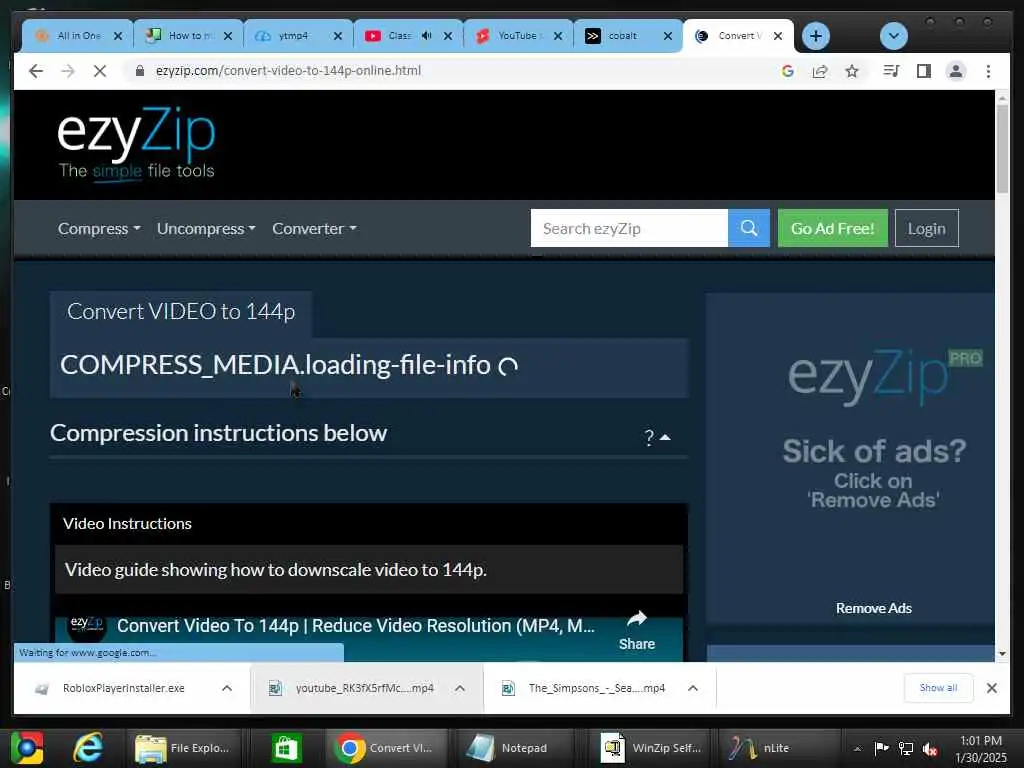Click the YouTube video title link

tap(356, 626)
